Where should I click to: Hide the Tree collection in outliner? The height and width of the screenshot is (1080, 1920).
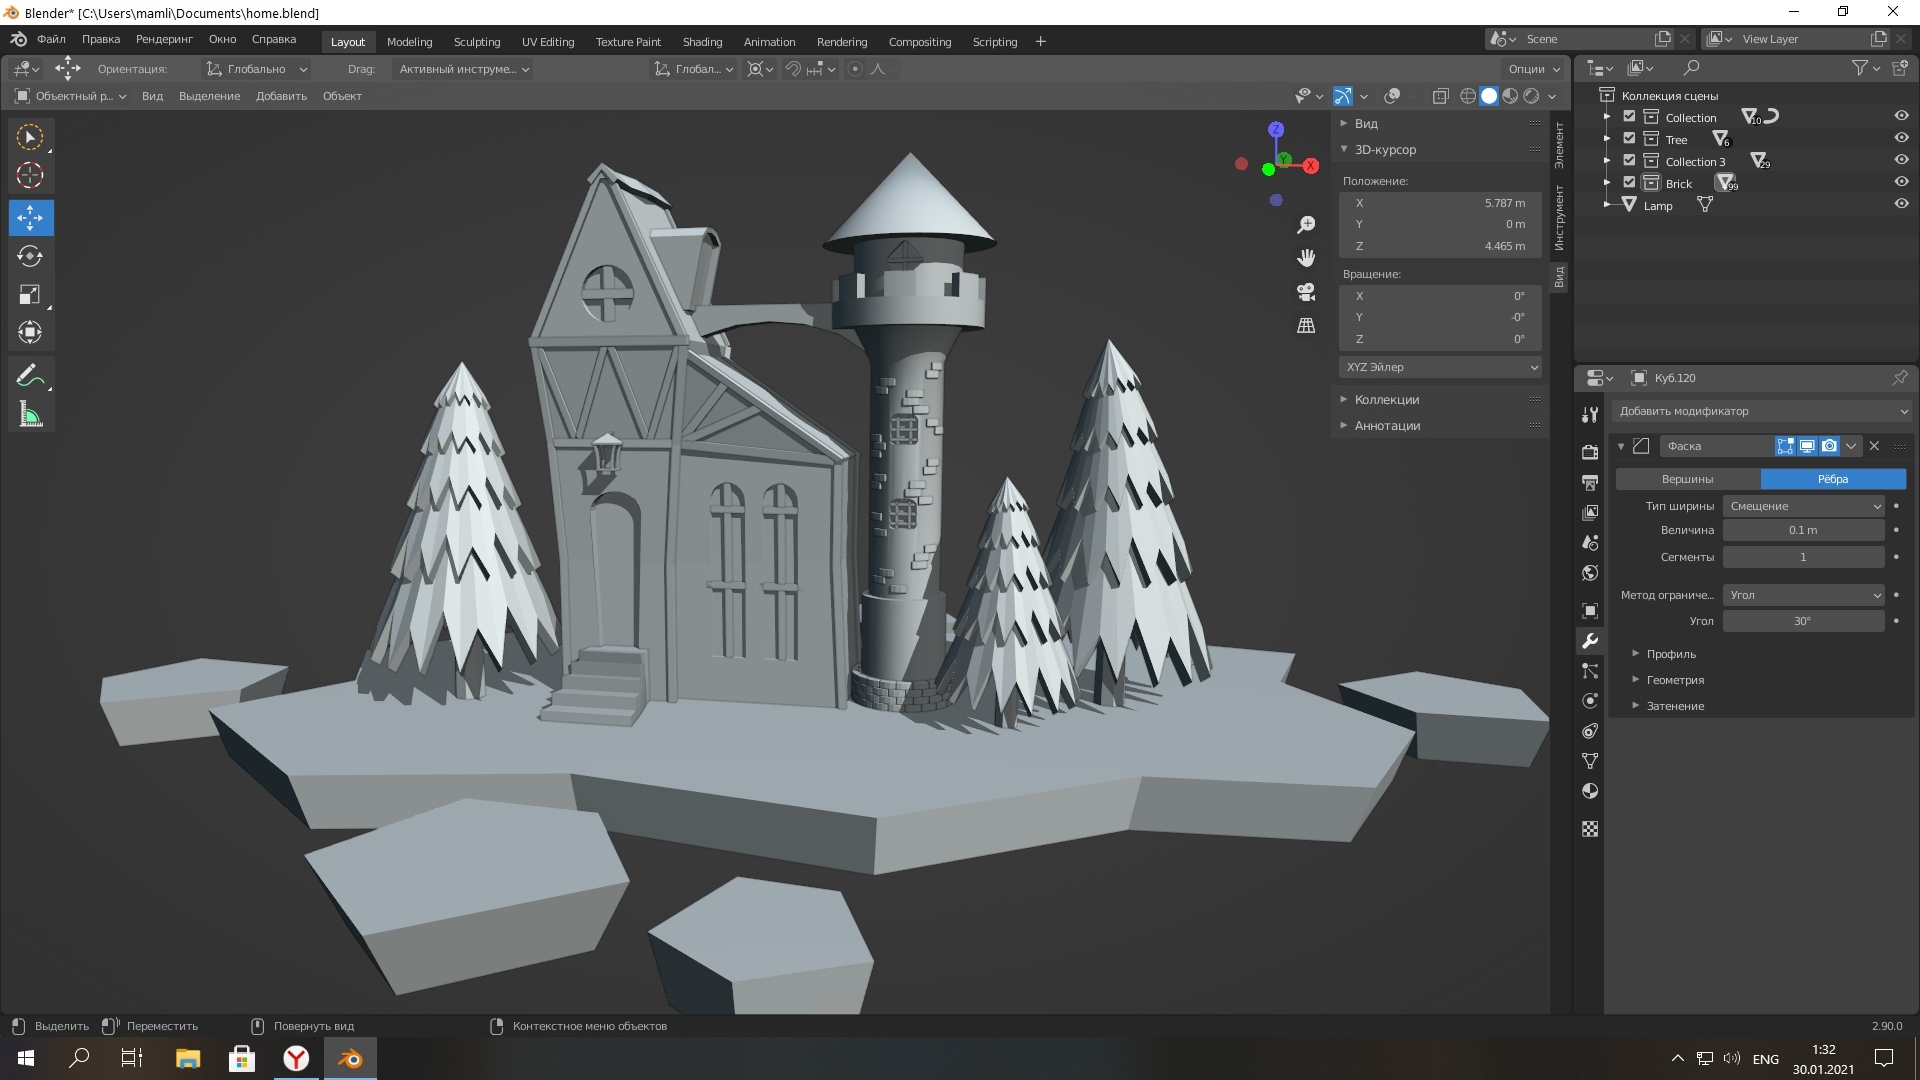(1901, 138)
